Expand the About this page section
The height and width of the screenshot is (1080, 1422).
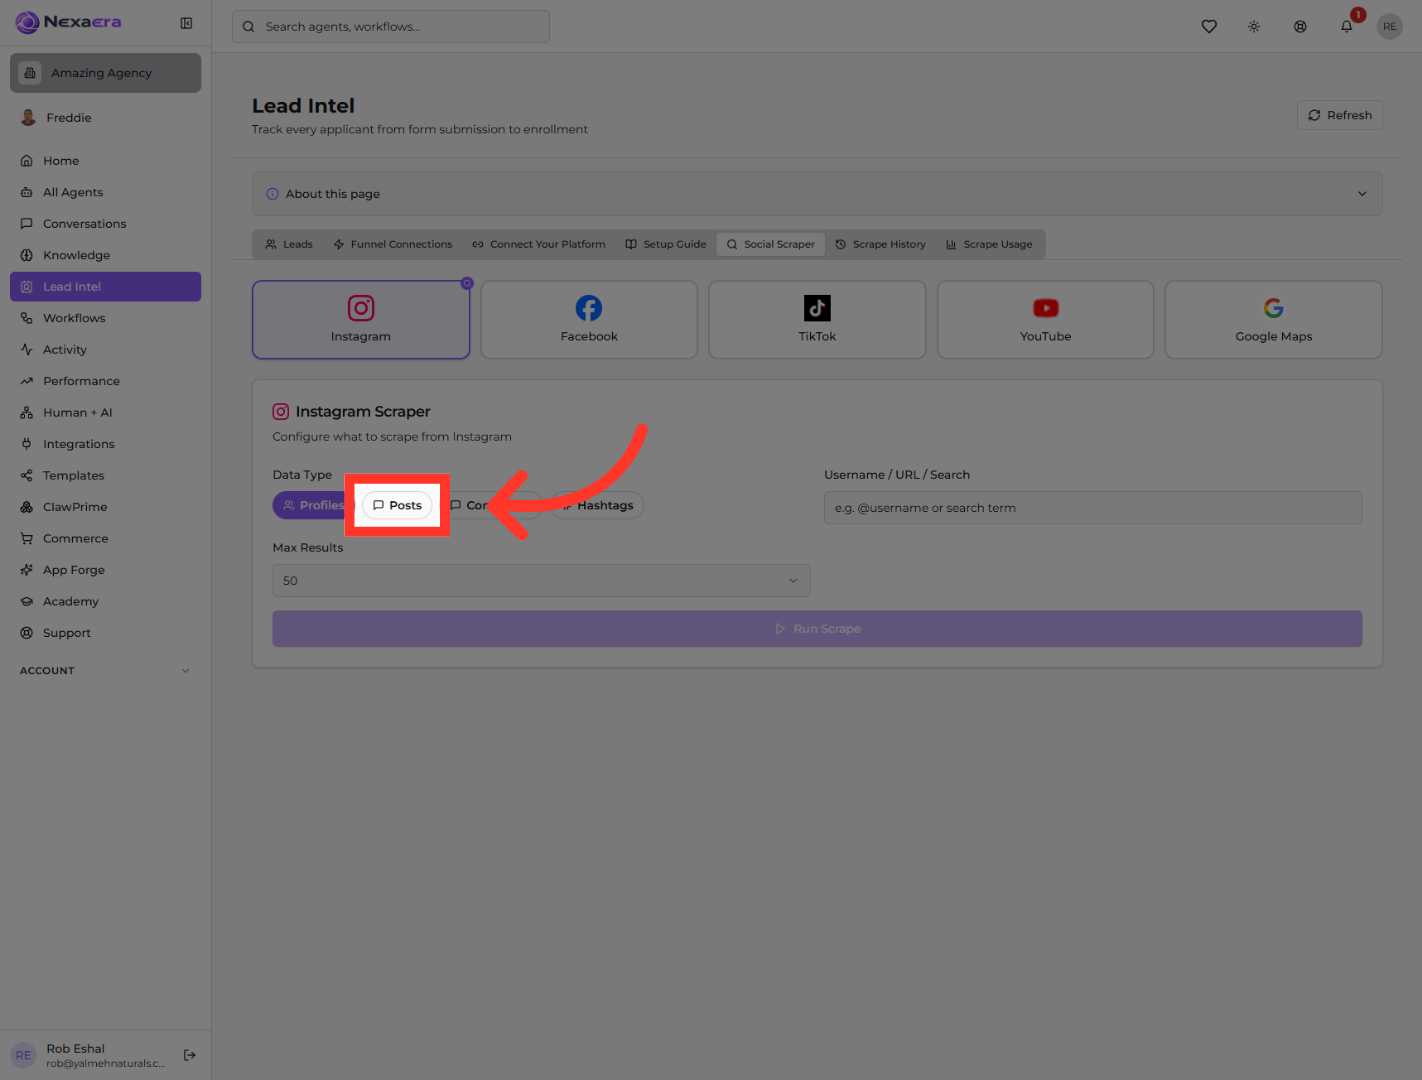pyautogui.click(x=817, y=194)
